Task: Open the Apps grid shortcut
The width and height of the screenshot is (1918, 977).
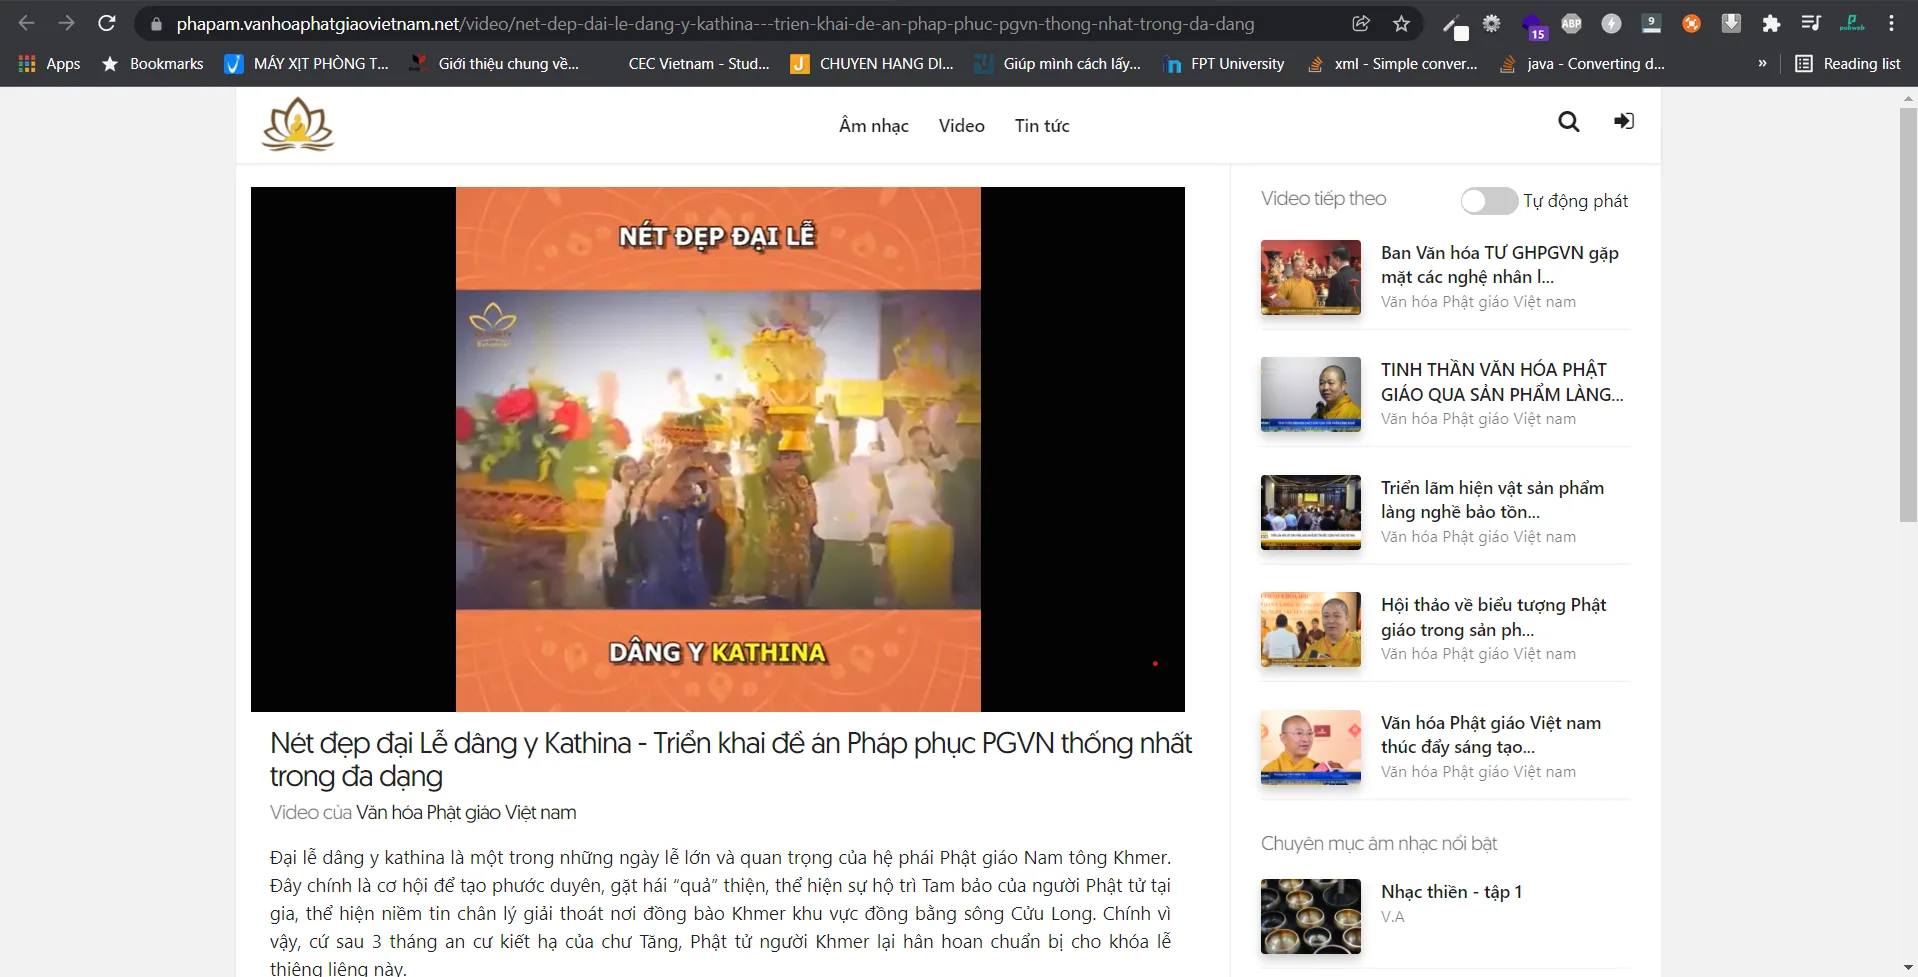Action: coord(49,64)
